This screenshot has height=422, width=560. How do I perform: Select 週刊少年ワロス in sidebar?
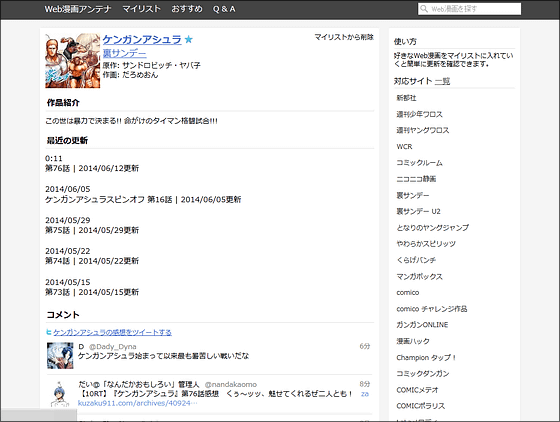[419, 114]
